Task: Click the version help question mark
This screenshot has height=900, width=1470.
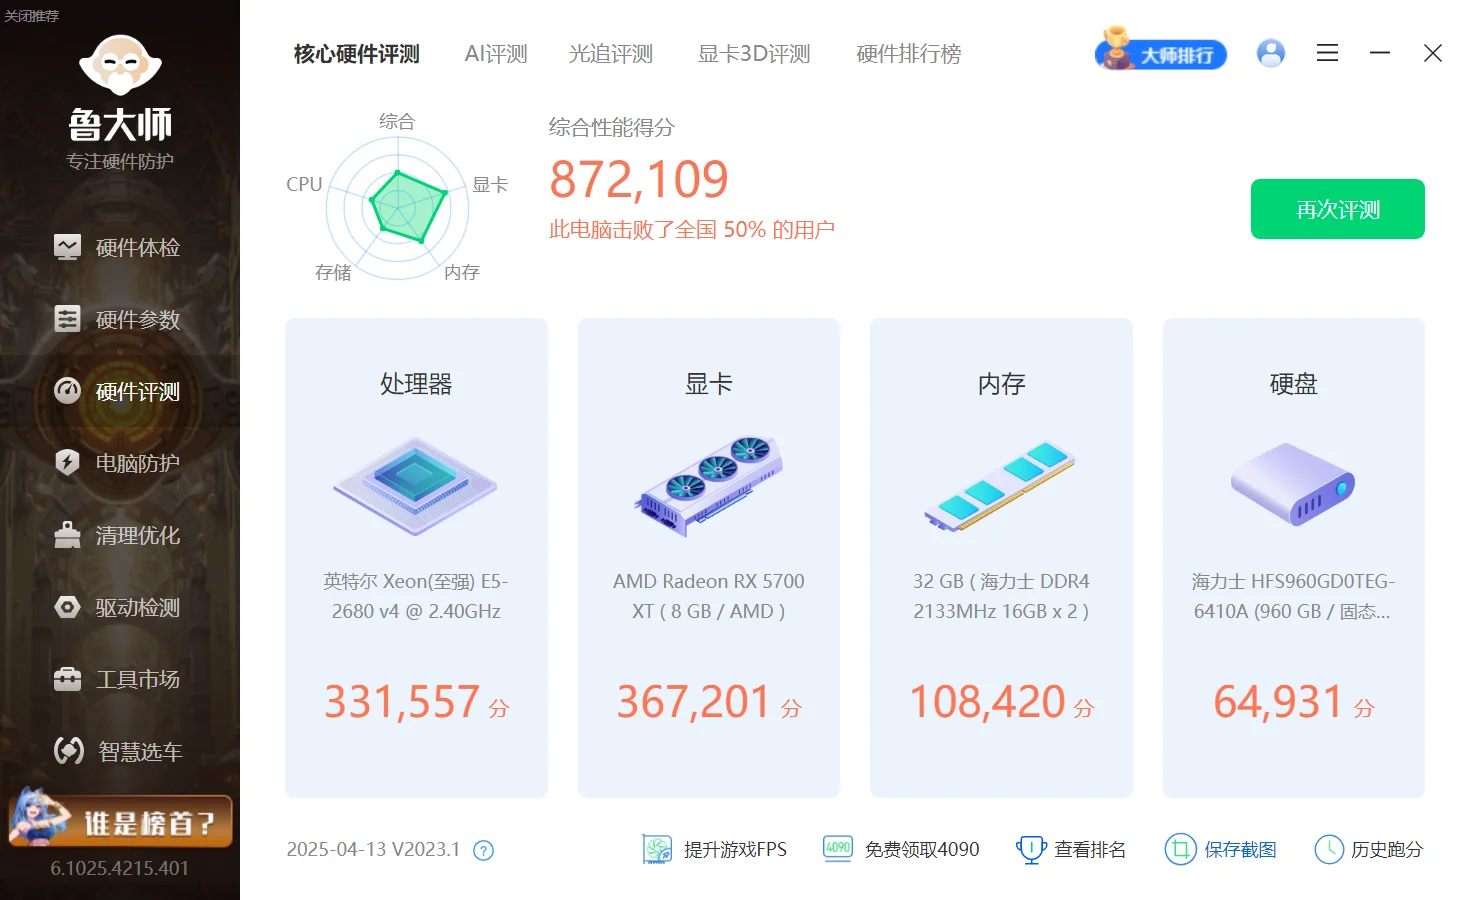Action: 482,850
